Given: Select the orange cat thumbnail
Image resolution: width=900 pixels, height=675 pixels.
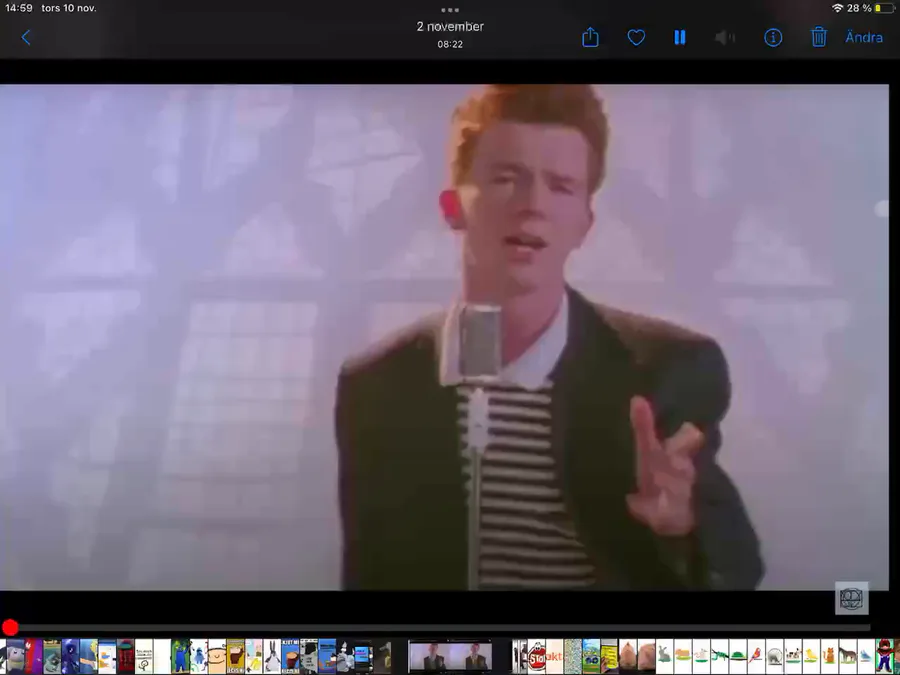Looking at the screenshot, I should 830,656.
